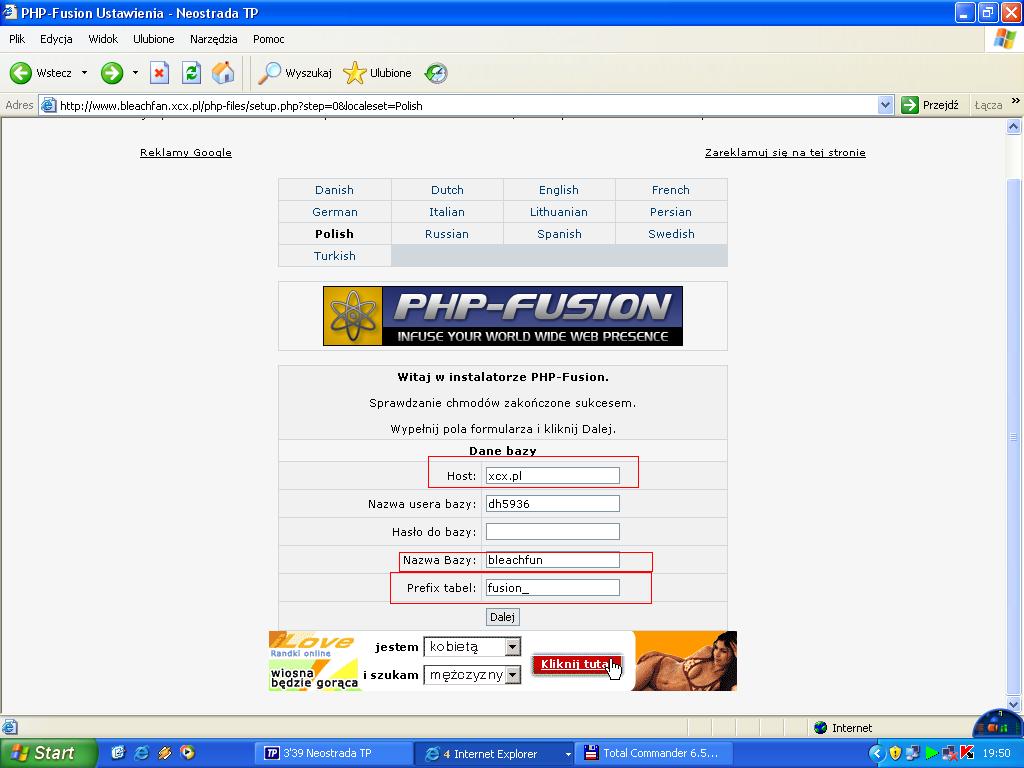Open Ulubione favorites star
The width and height of the screenshot is (1024, 768).
[355, 73]
